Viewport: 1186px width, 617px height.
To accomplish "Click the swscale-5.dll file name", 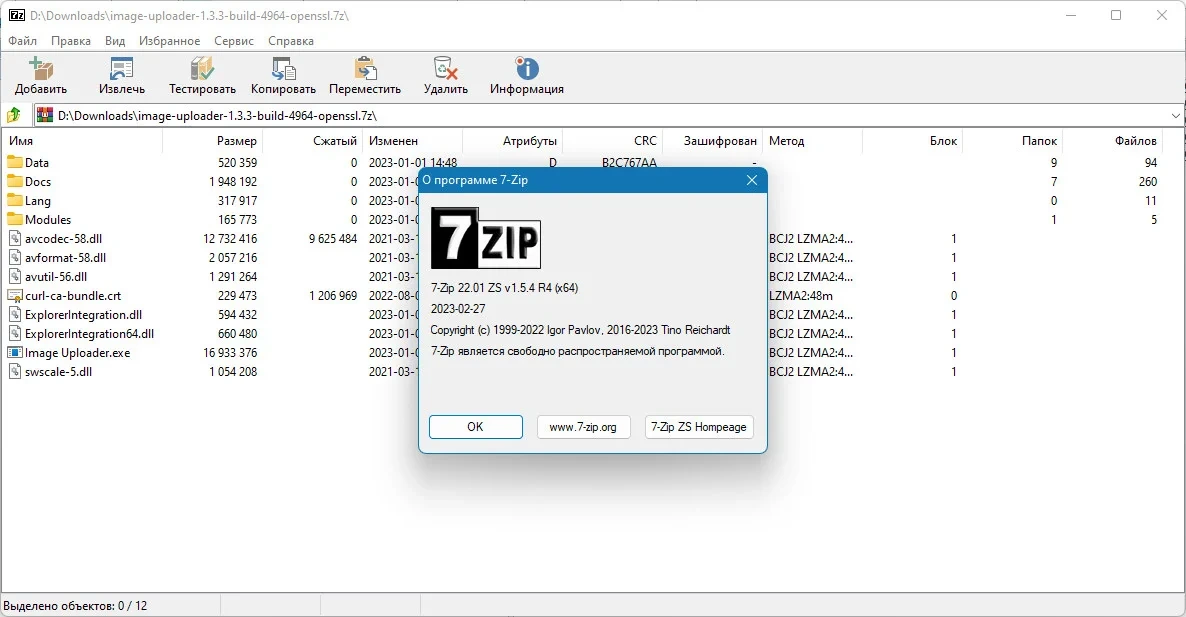I will (58, 372).
